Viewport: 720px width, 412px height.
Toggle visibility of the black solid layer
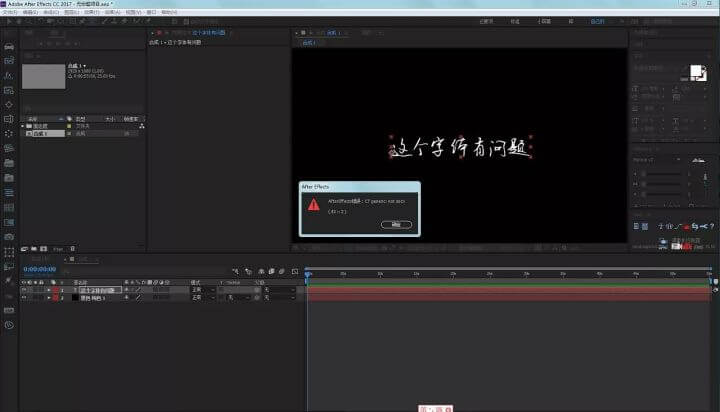pyautogui.click(x=24, y=298)
